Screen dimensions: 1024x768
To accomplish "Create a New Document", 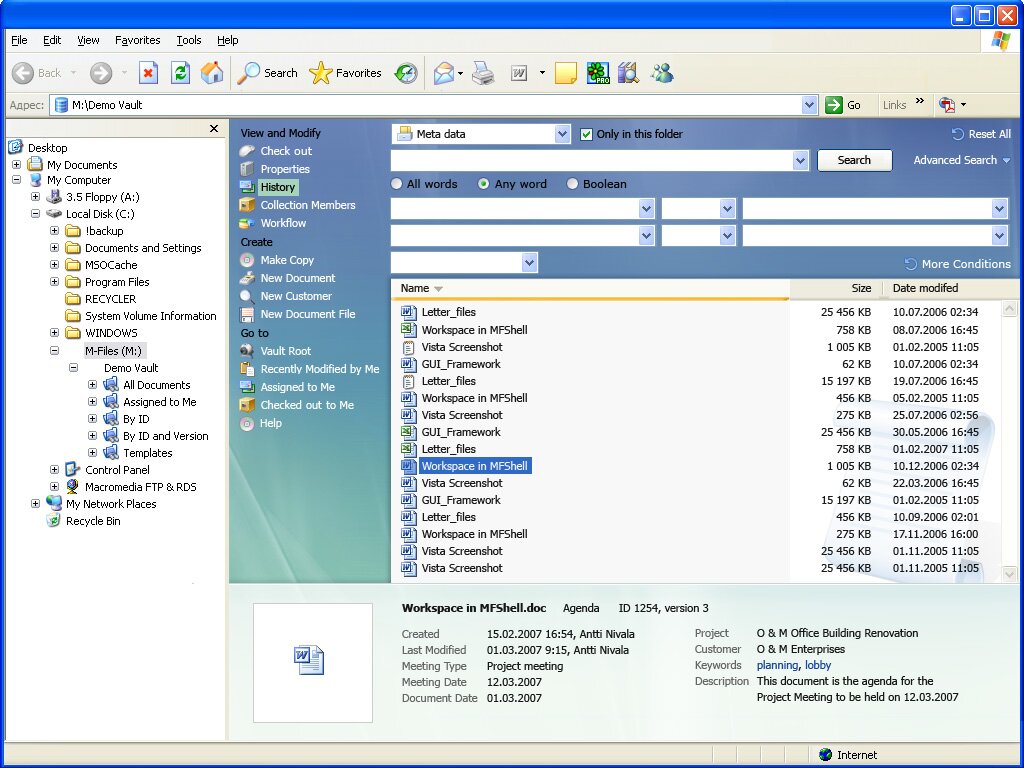I will coord(298,278).
